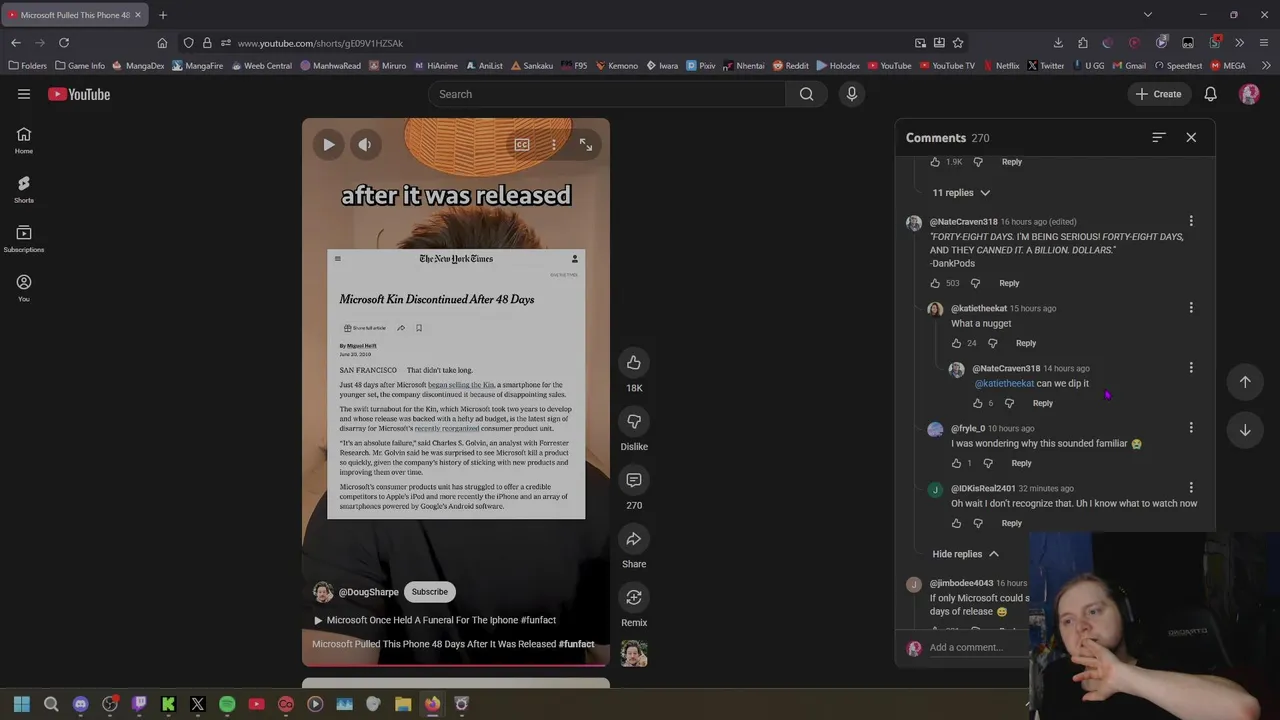
Task: Dislike the short
Action: 634,421
